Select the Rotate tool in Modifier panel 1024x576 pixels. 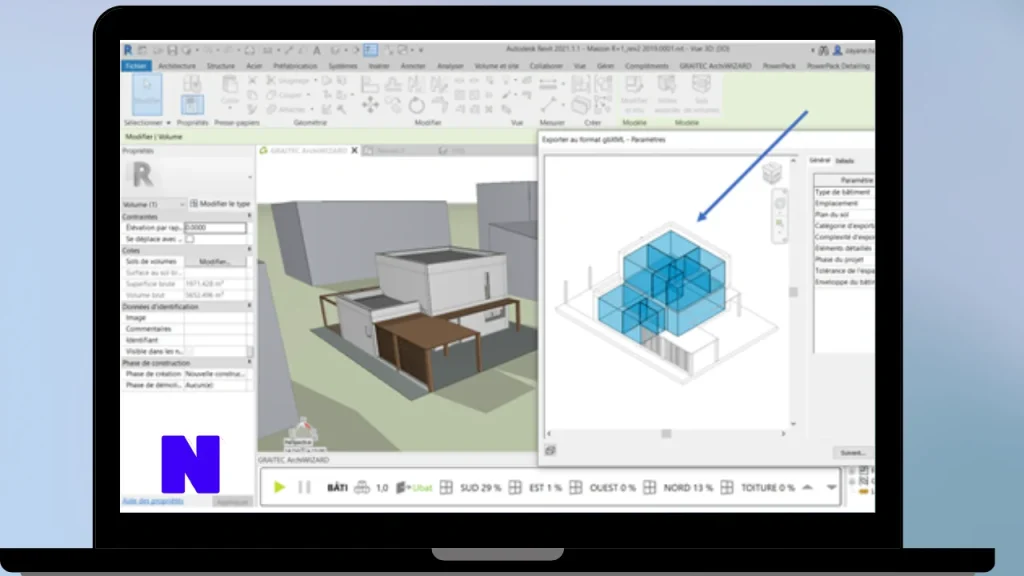pyautogui.click(x=416, y=105)
